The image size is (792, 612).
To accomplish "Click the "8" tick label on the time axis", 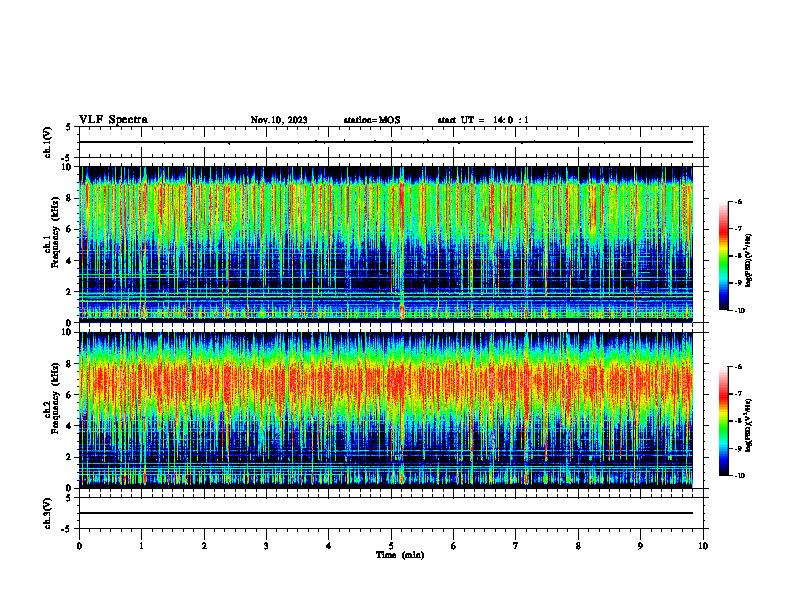I will click(x=578, y=546).
